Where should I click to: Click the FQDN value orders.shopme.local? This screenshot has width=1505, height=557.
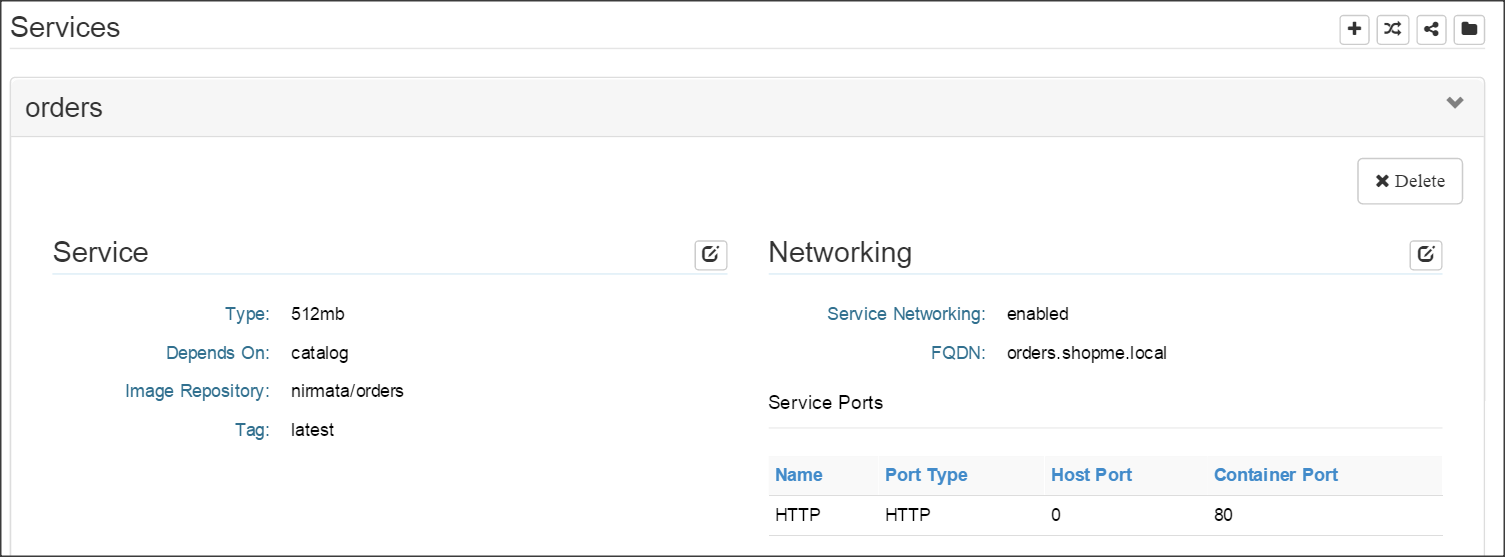tap(1086, 353)
